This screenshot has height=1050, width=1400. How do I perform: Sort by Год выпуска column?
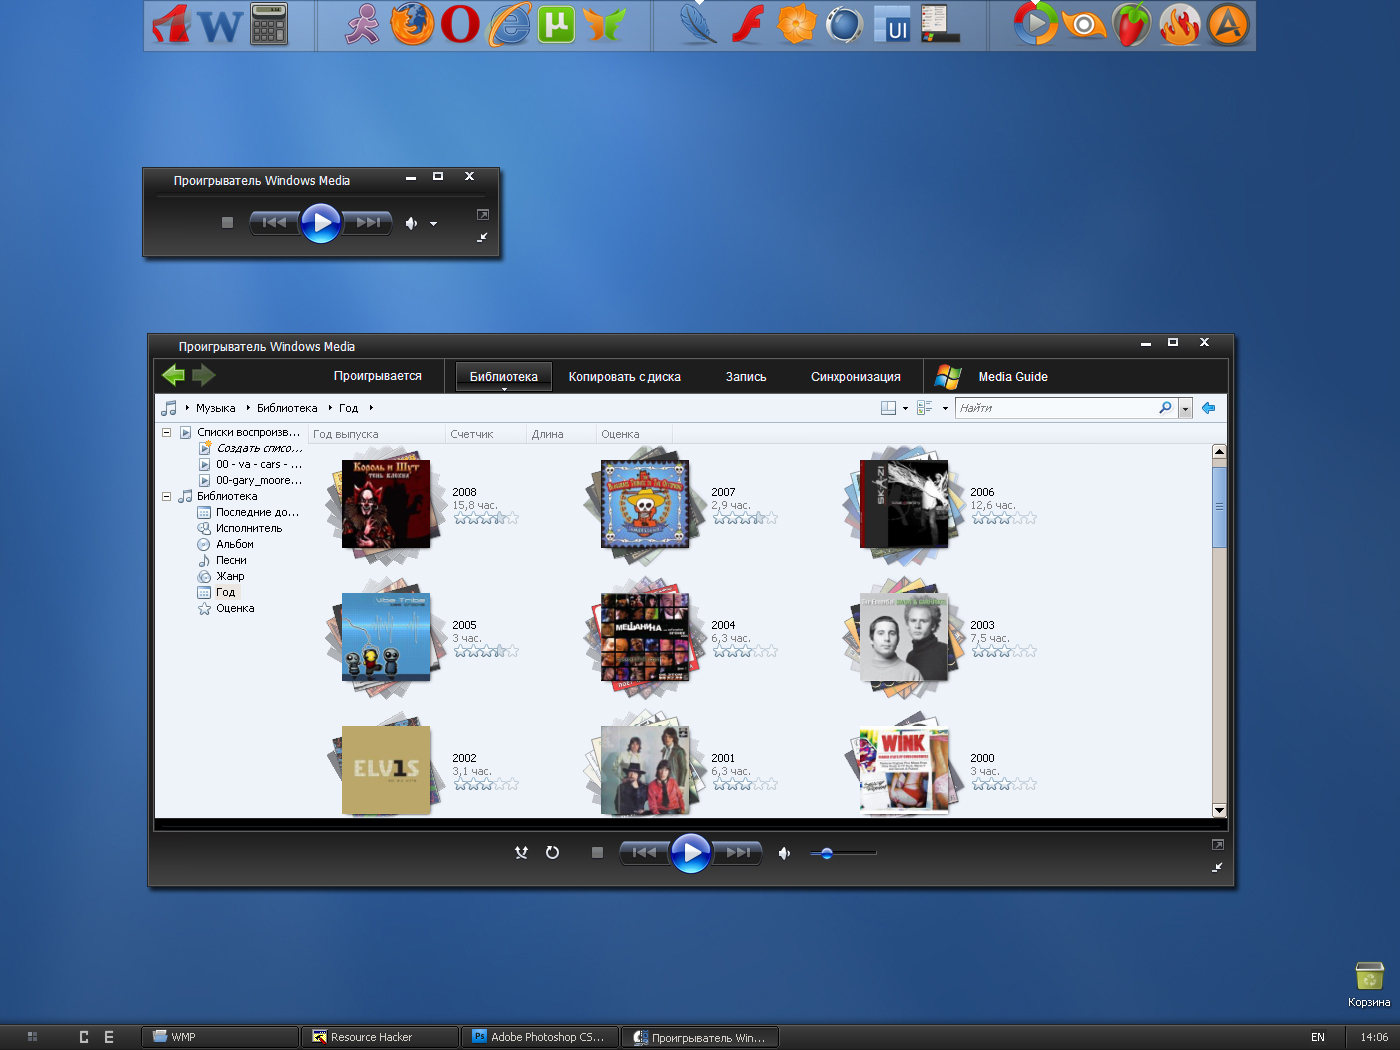point(377,434)
